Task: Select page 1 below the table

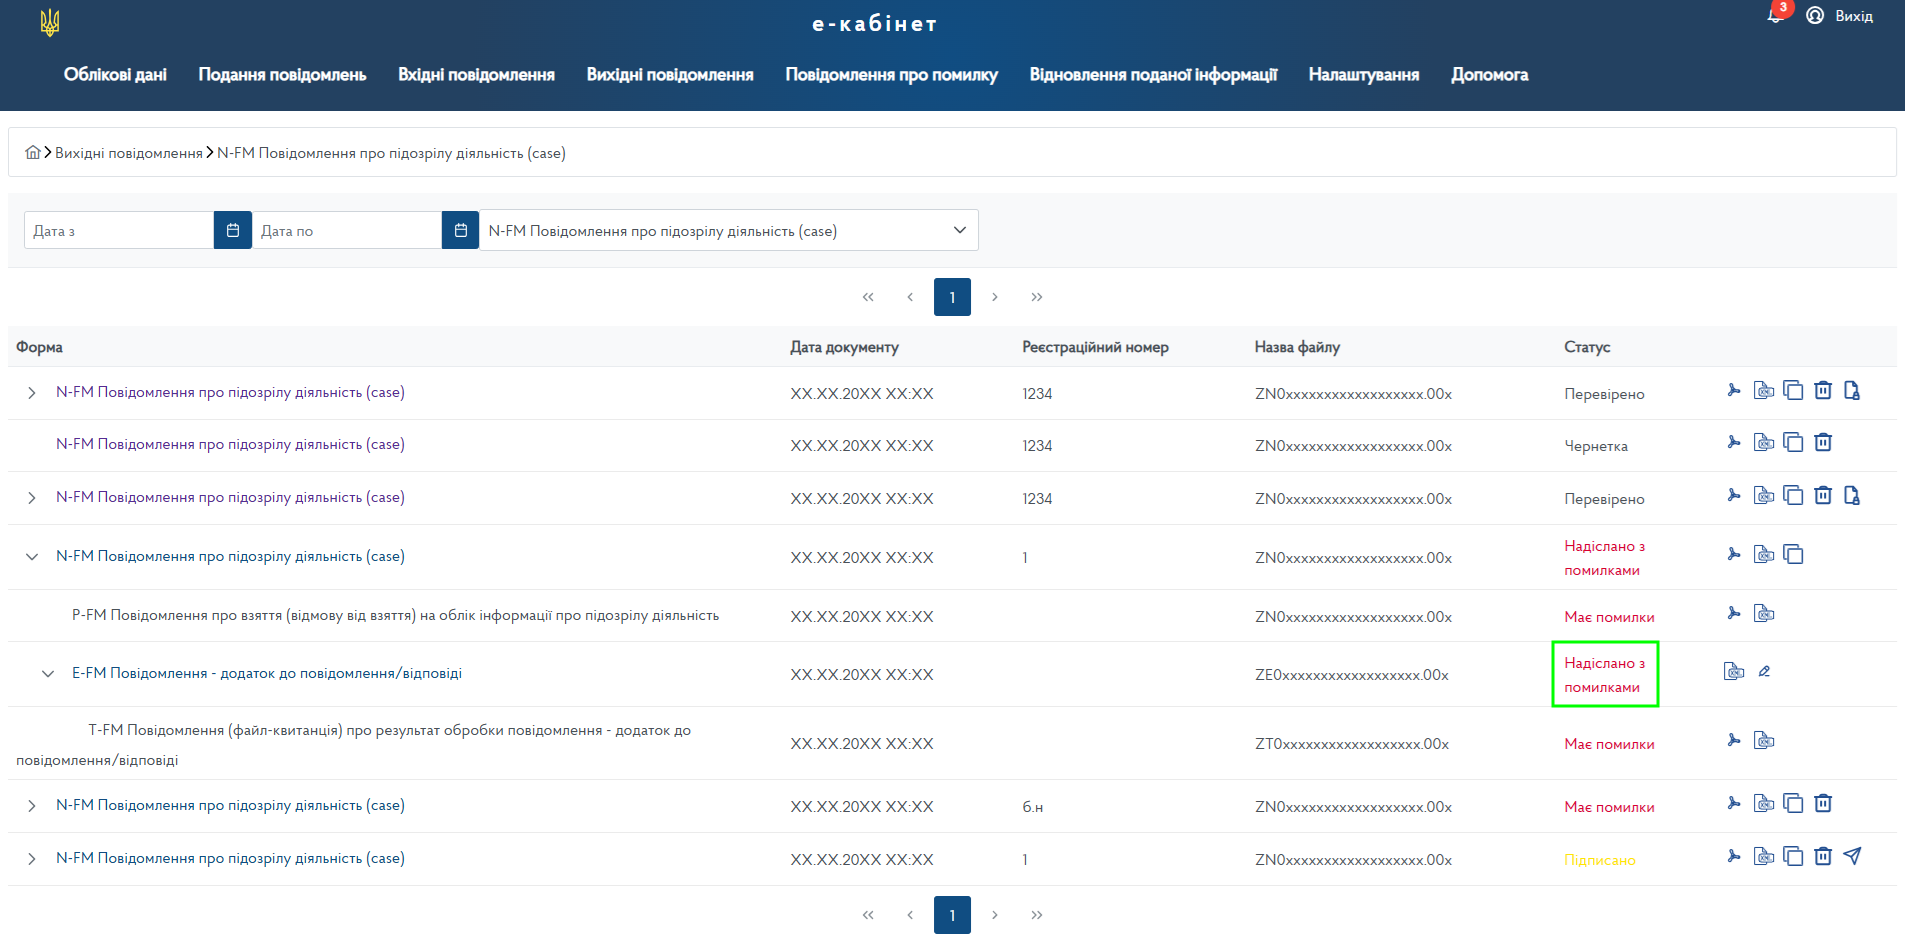Action: [952, 915]
